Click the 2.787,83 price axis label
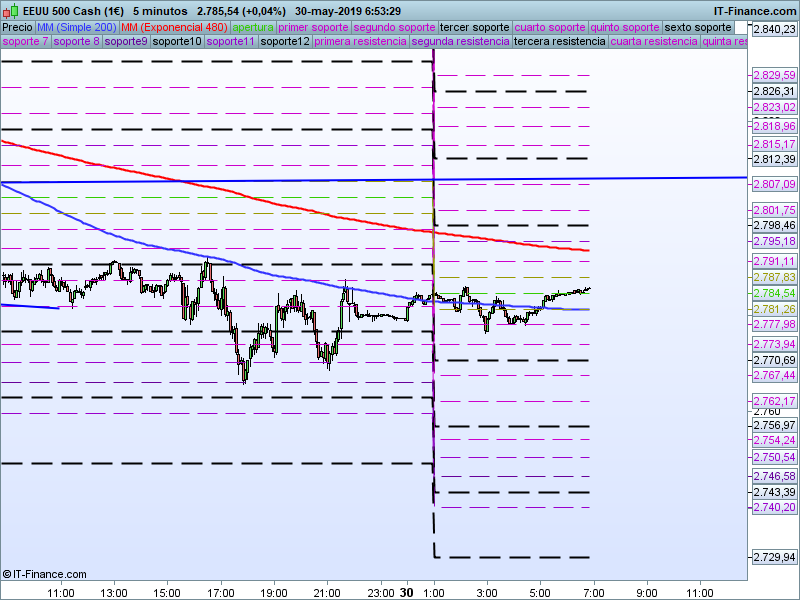Image resolution: width=800 pixels, height=600 pixels. pyautogui.click(x=774, y=277)
